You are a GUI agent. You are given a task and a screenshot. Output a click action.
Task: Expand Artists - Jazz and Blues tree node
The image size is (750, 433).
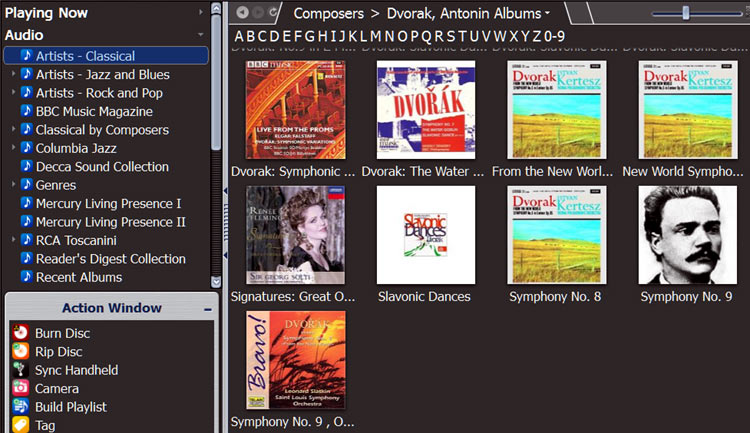(13, 75)
